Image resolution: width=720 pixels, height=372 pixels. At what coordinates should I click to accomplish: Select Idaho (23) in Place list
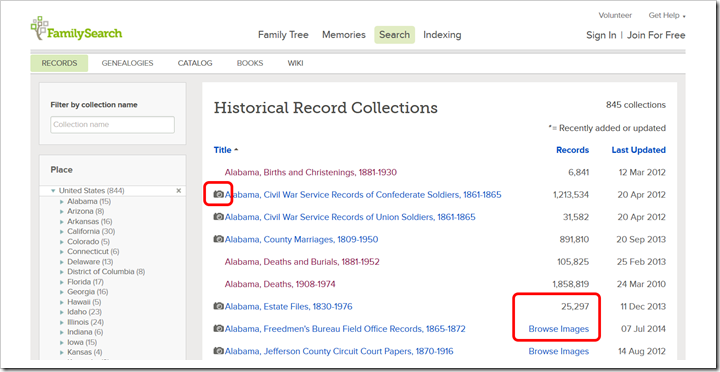(x=84, y=312)
